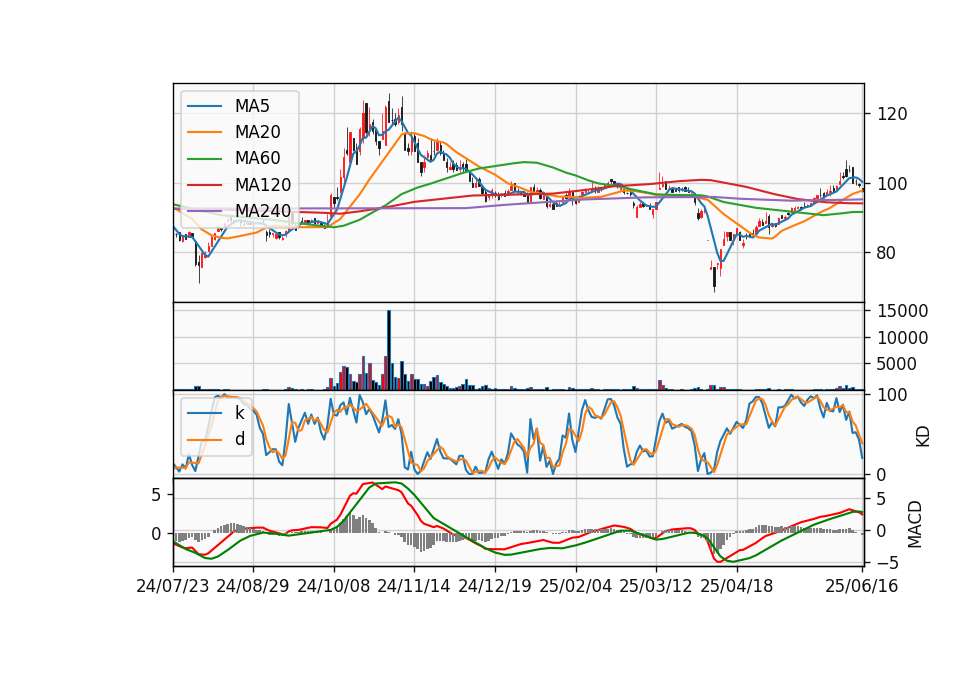Click the 80 price axis tick label
The image size is (960, 690).
coord(886,252)
